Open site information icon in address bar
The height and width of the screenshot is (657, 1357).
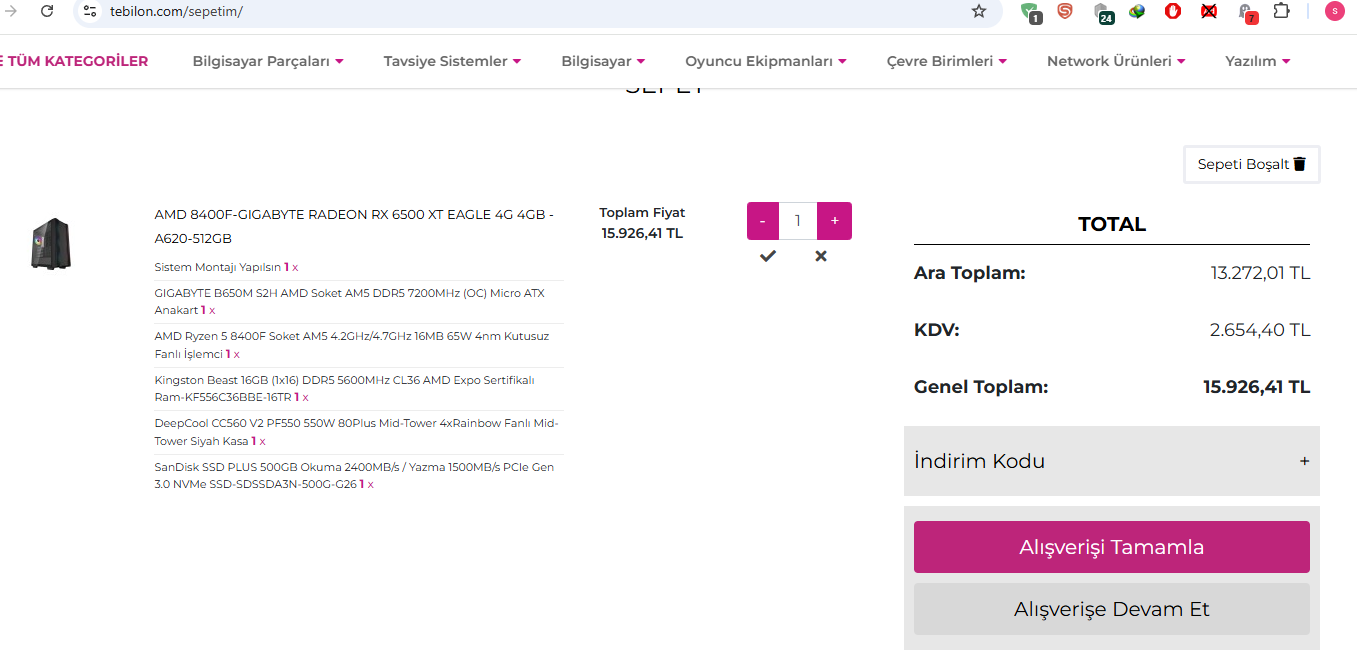click(x=90, y=11)
